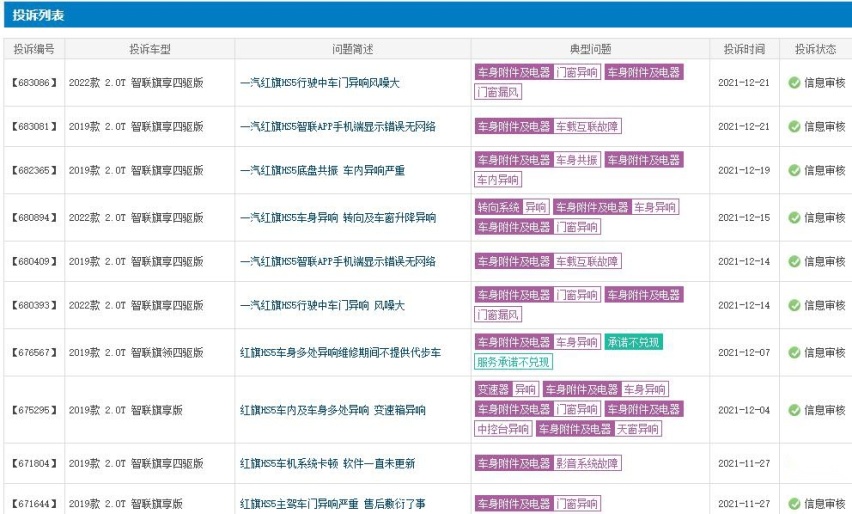Open complaint 一汽红旗HS5行驶中车门异响风噪大 in row 683086

tap(320, 83)
